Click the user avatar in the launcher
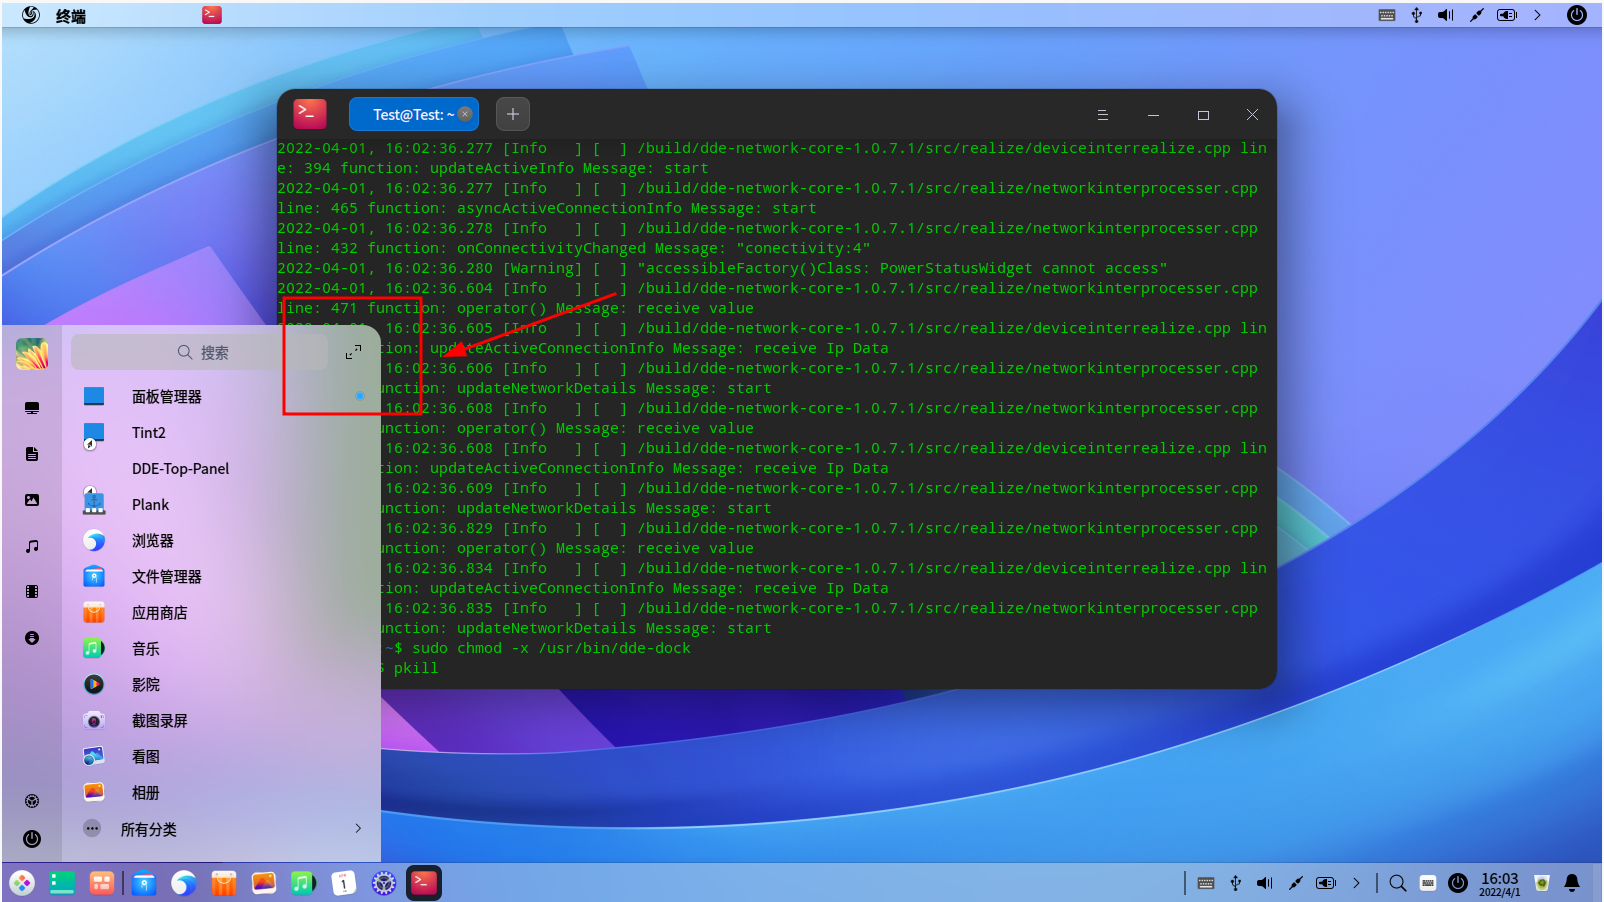 (32, 353)
